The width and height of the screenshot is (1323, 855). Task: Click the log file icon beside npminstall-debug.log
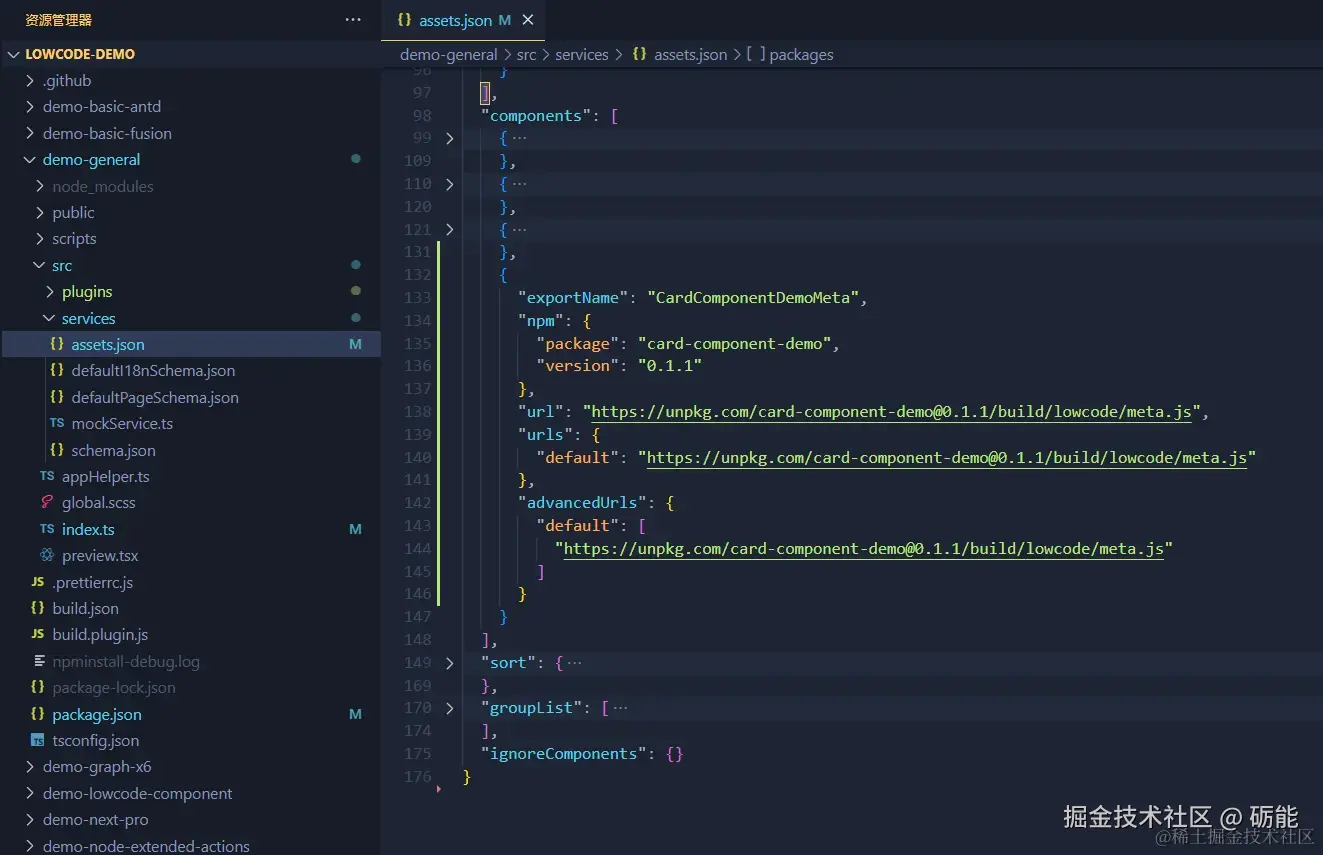[38, 661]
